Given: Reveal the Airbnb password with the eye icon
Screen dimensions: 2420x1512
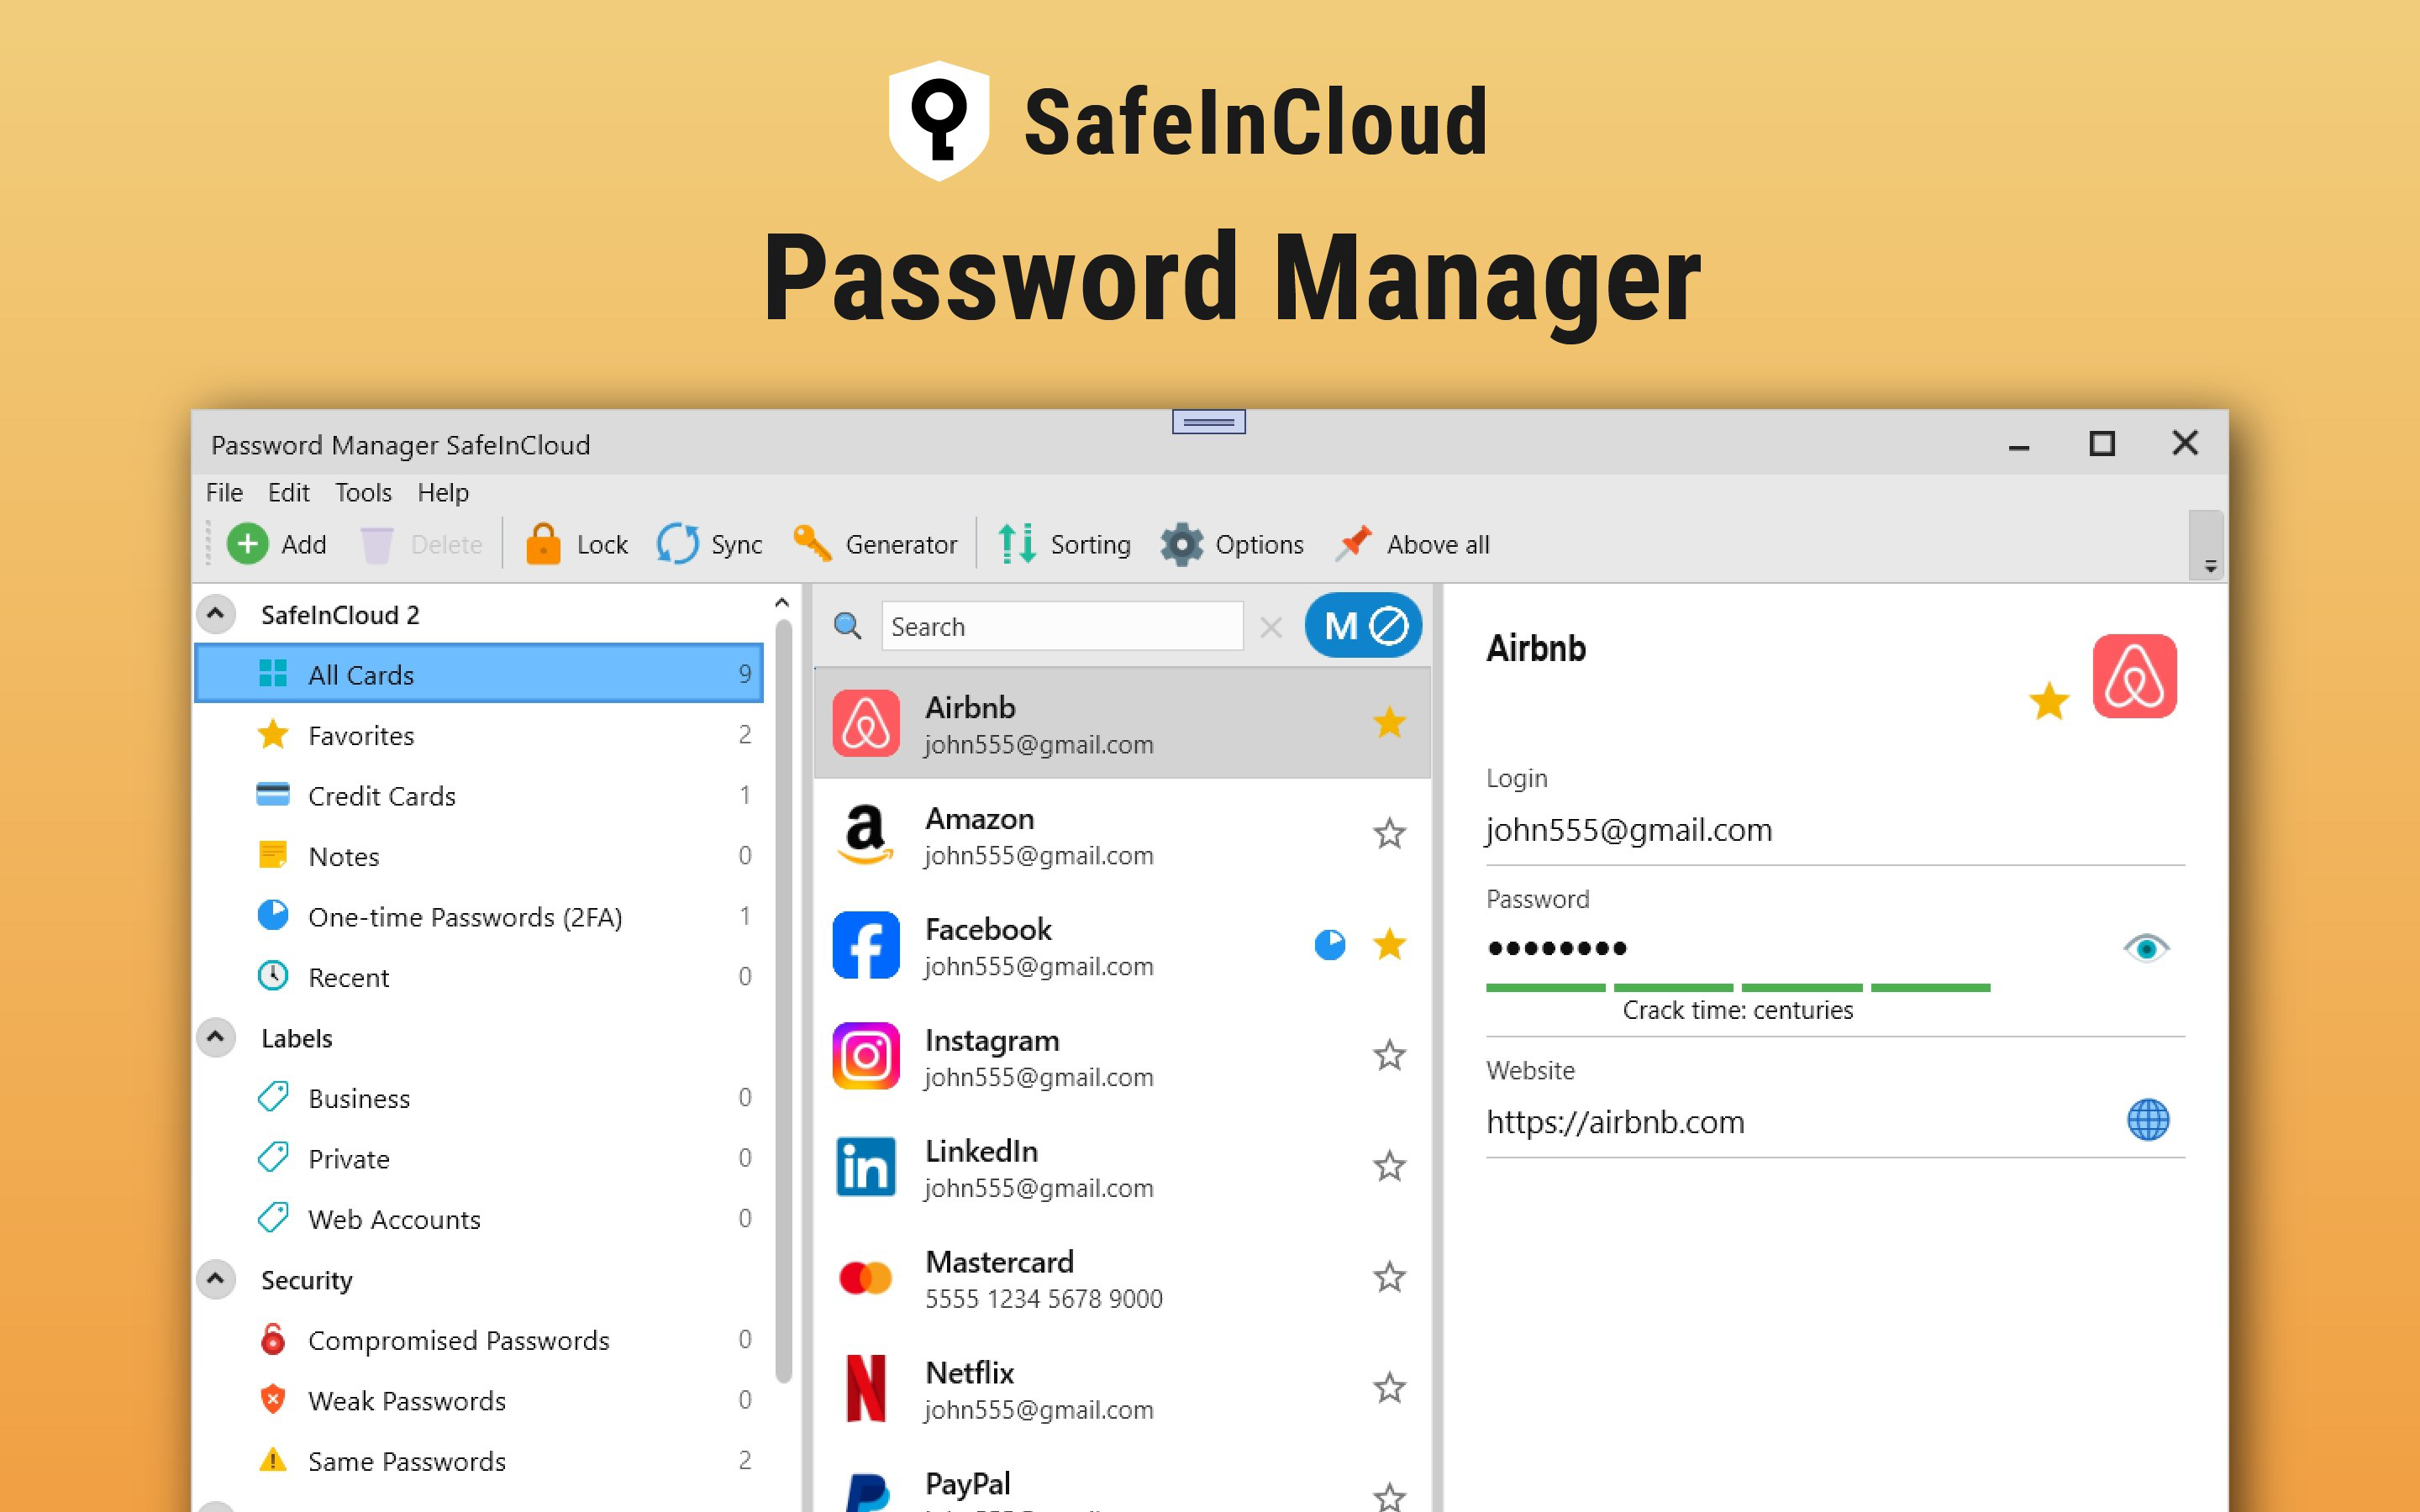Looking at the screenshot, I should (2146, 945).
